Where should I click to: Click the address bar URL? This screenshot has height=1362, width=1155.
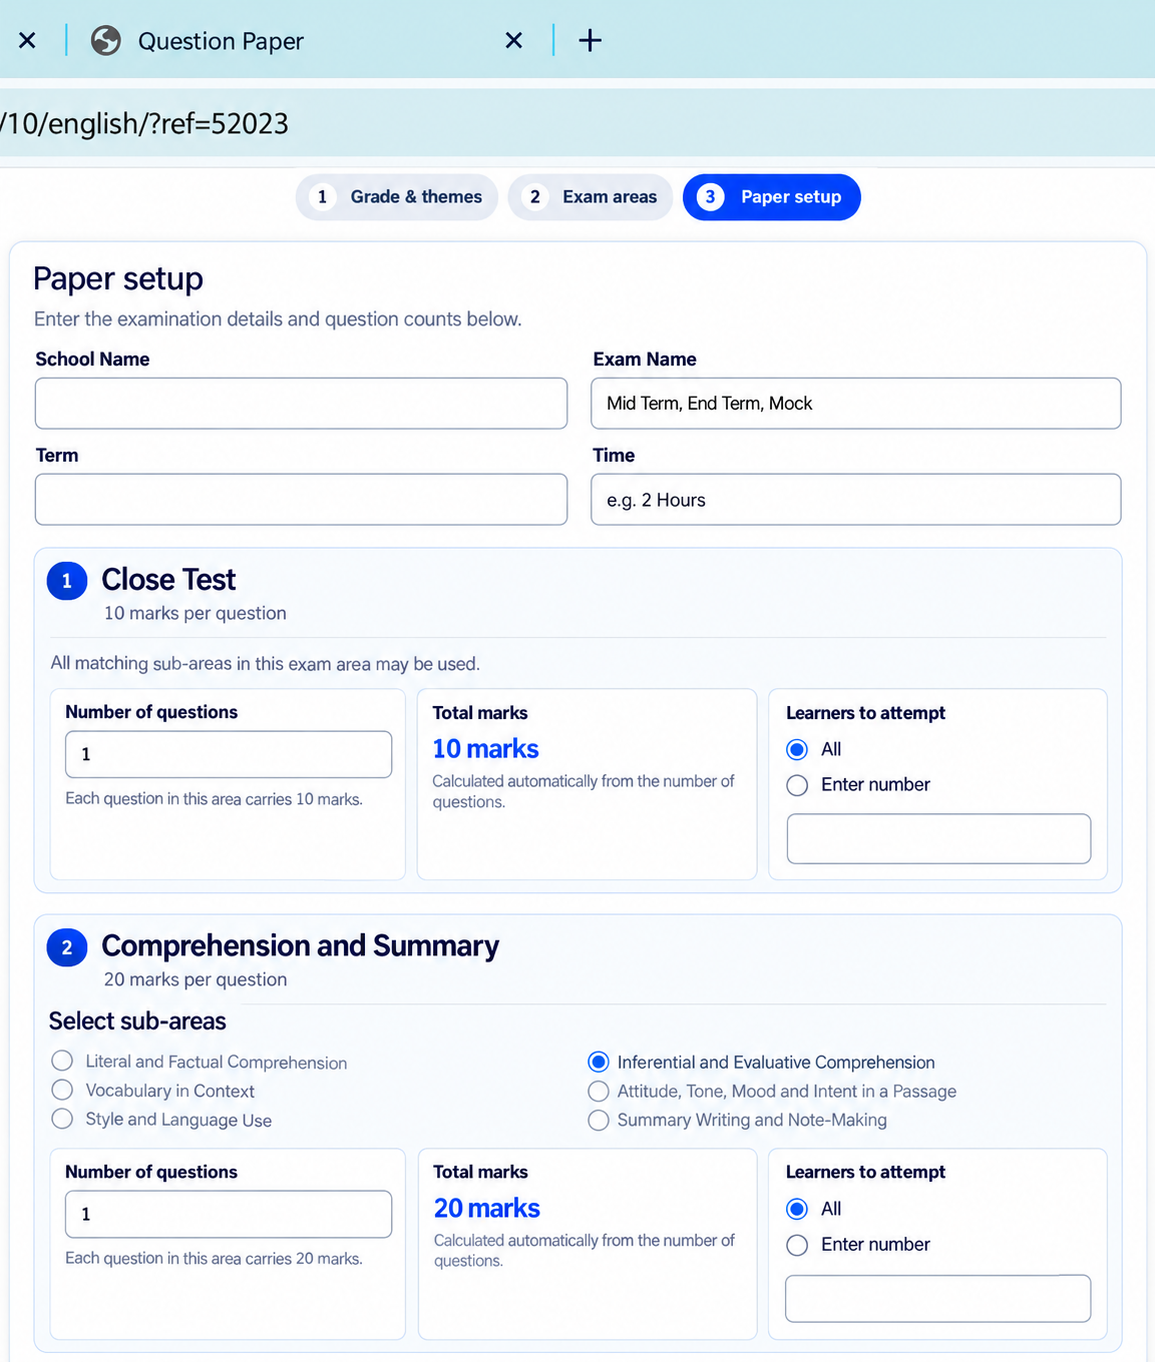(144, 123)
